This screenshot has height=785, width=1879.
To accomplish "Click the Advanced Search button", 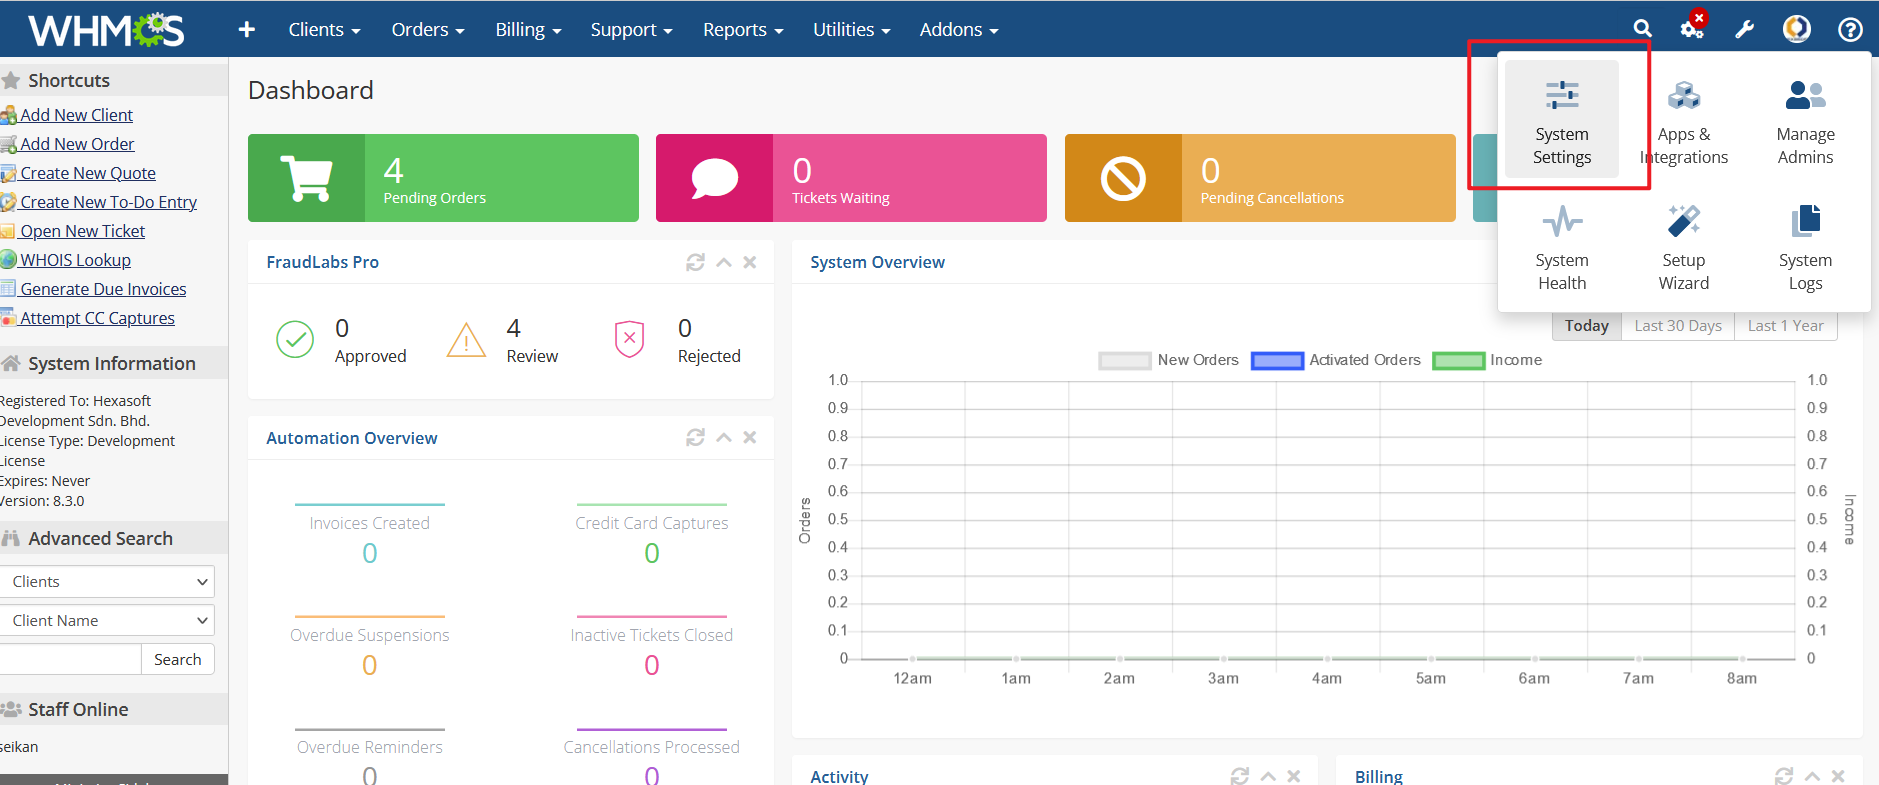I will click(x=178, y=660).
